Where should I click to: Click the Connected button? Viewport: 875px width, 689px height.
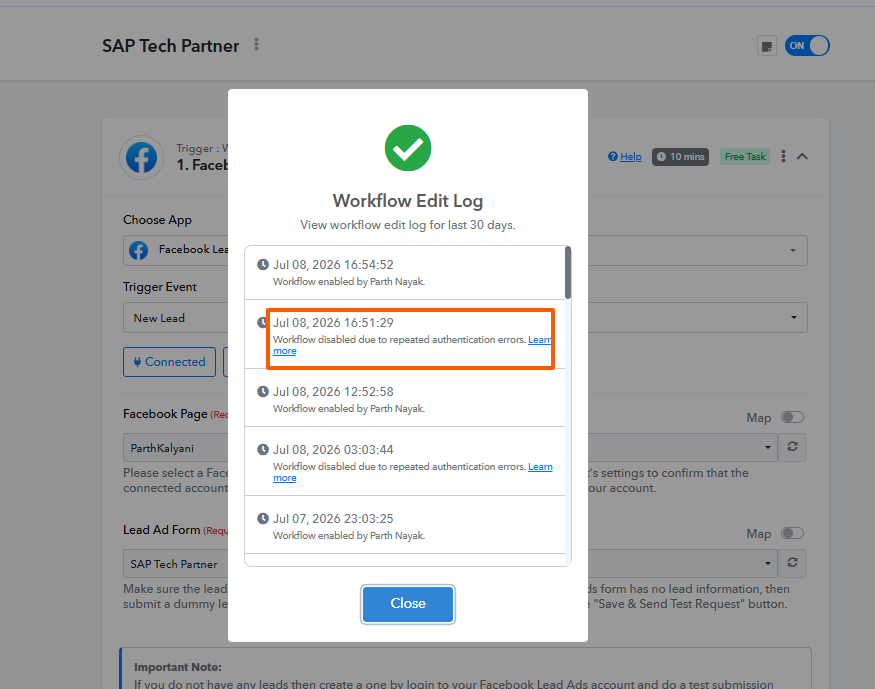(x=170, y=362)
